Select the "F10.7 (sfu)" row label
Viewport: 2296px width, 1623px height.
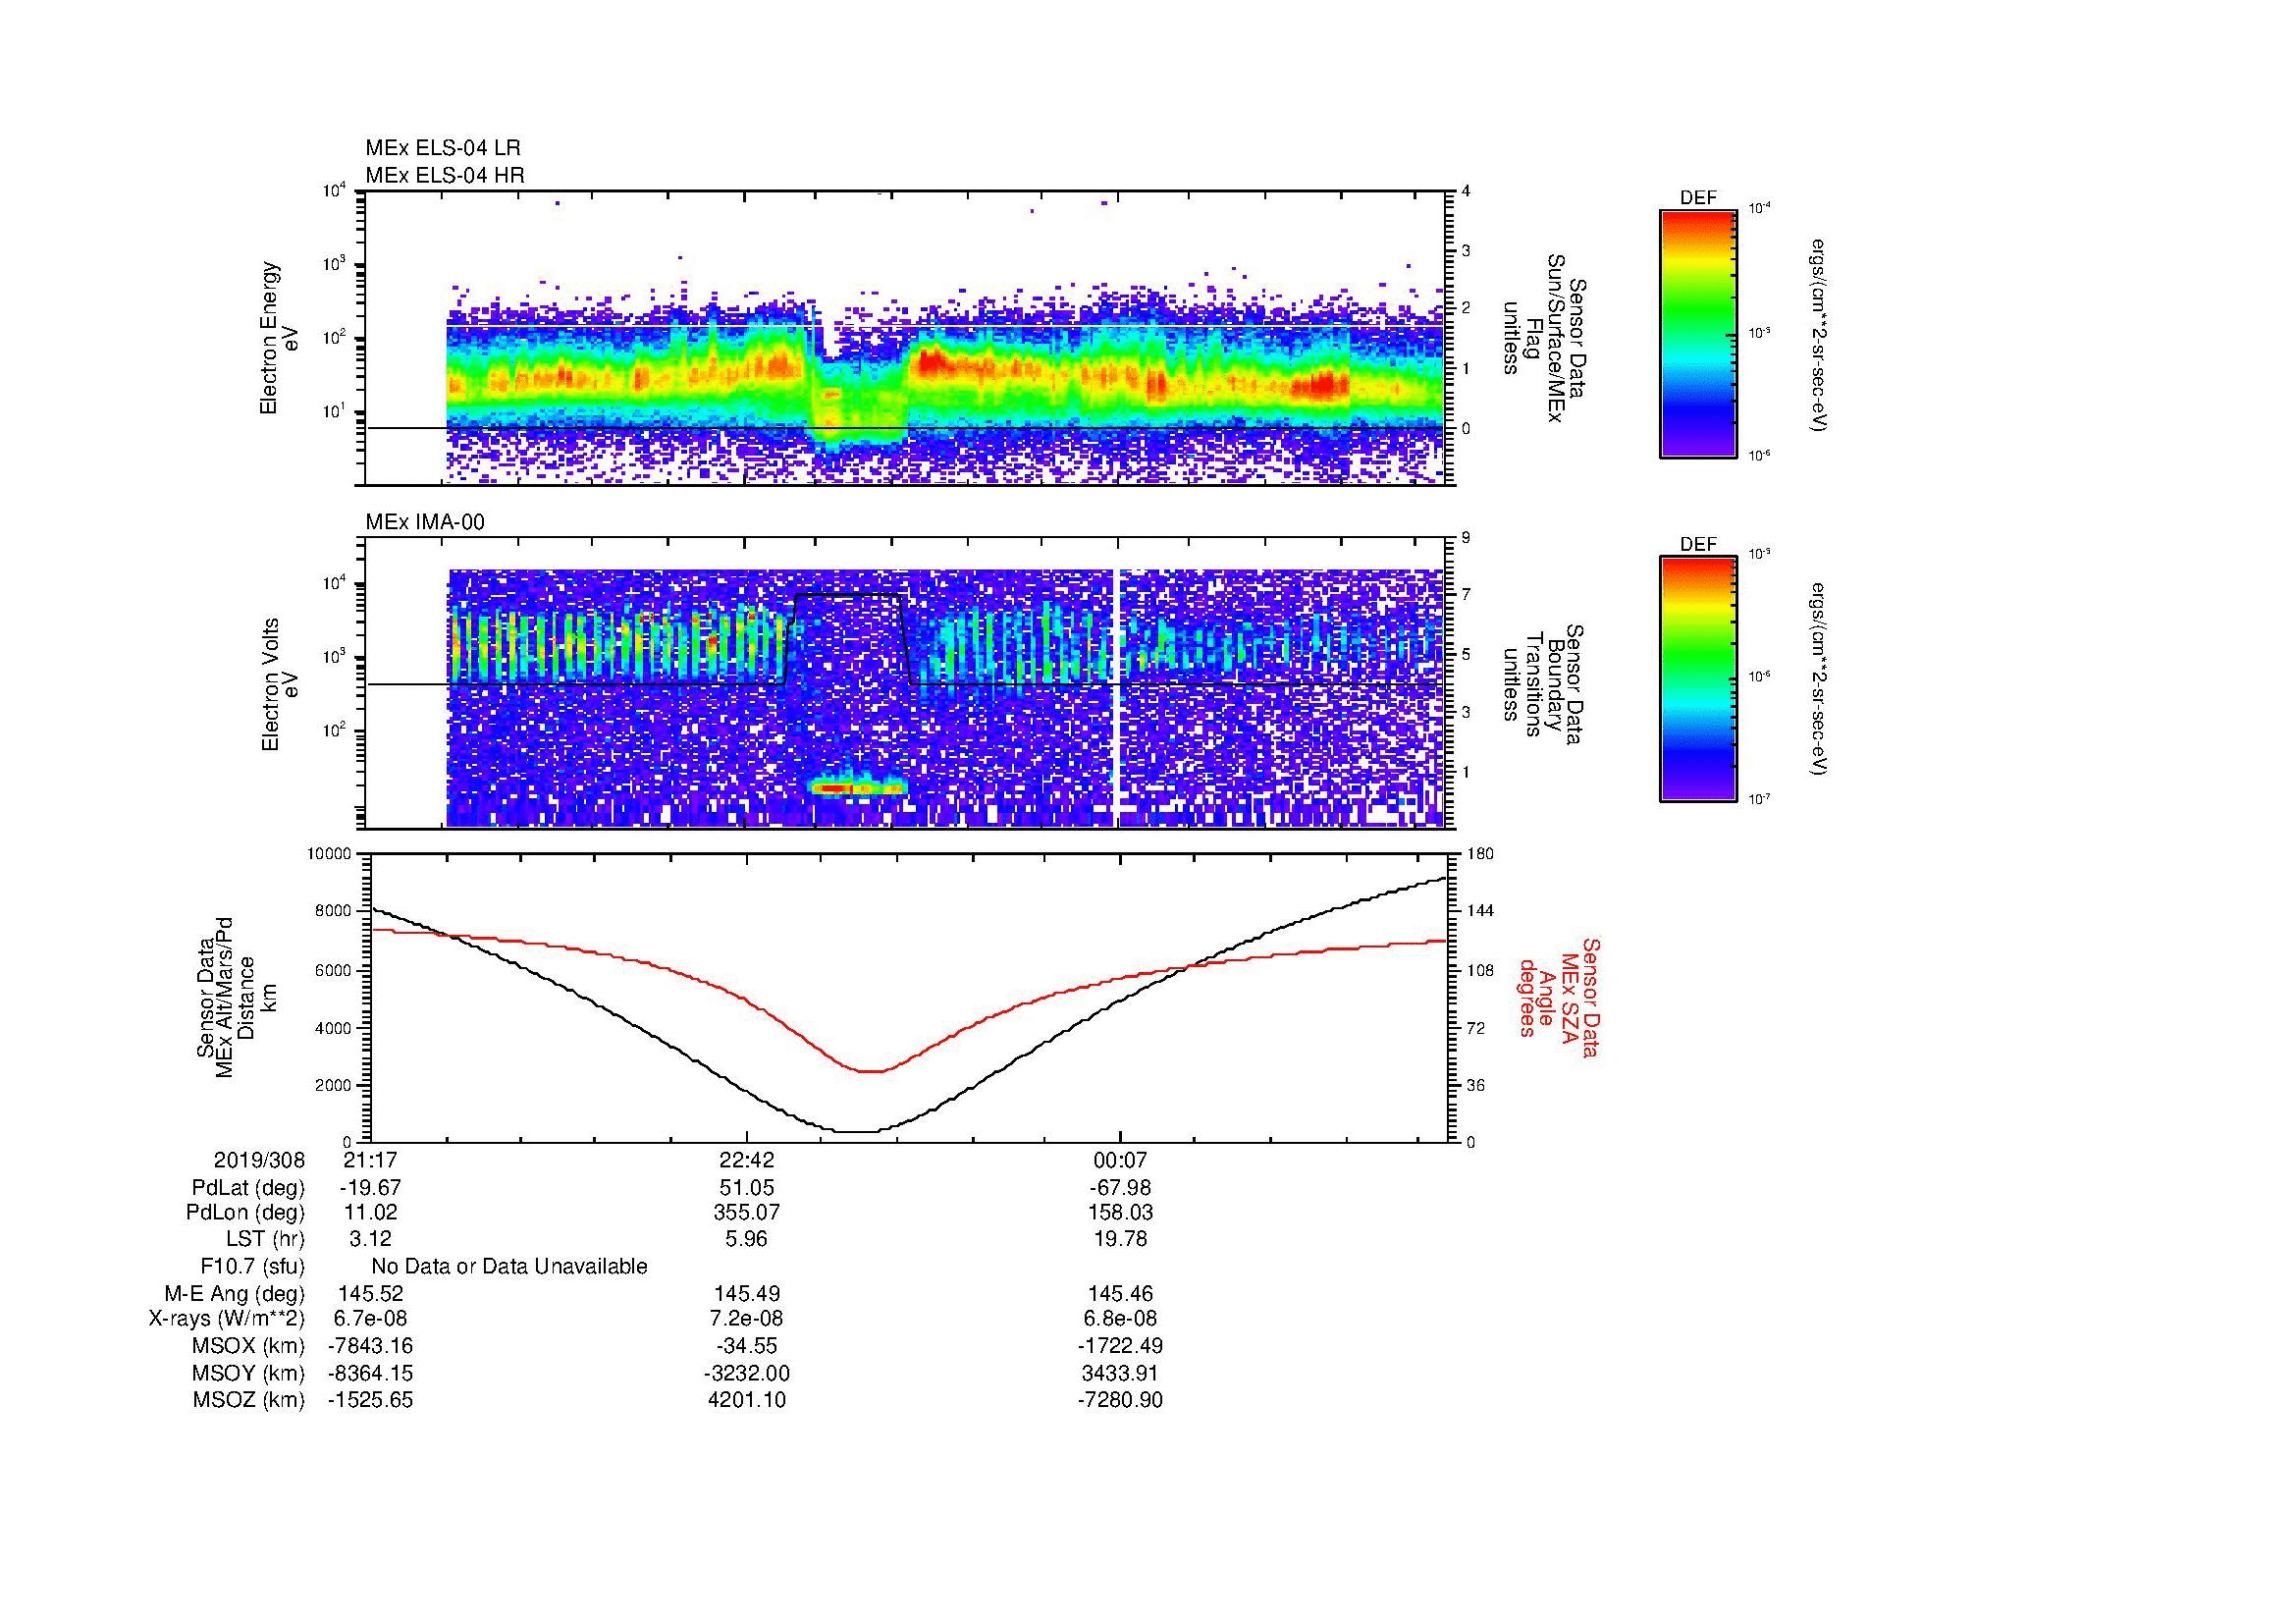[252, 1267]
